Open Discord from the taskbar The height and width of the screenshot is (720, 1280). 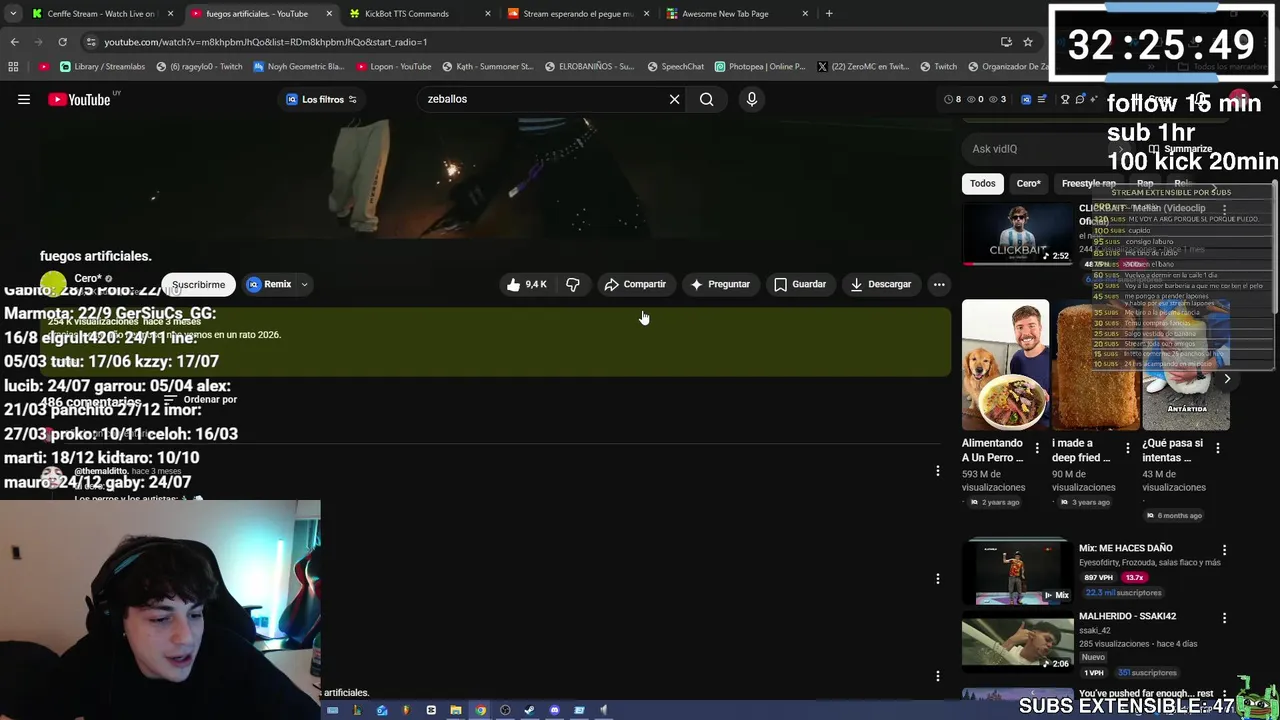554,710
